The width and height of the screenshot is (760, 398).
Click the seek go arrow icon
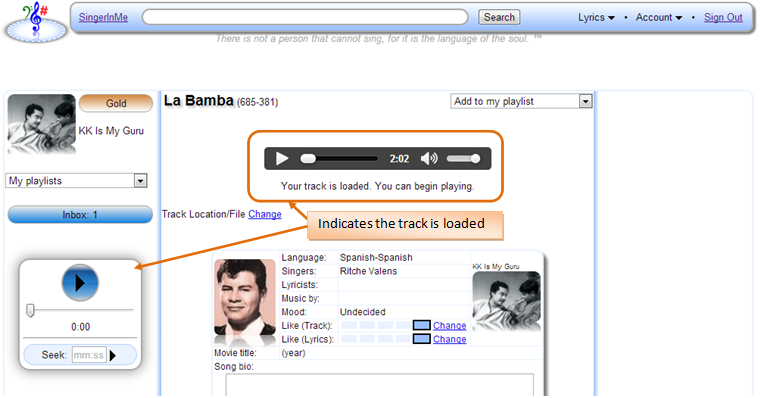[x=113, y=355]
